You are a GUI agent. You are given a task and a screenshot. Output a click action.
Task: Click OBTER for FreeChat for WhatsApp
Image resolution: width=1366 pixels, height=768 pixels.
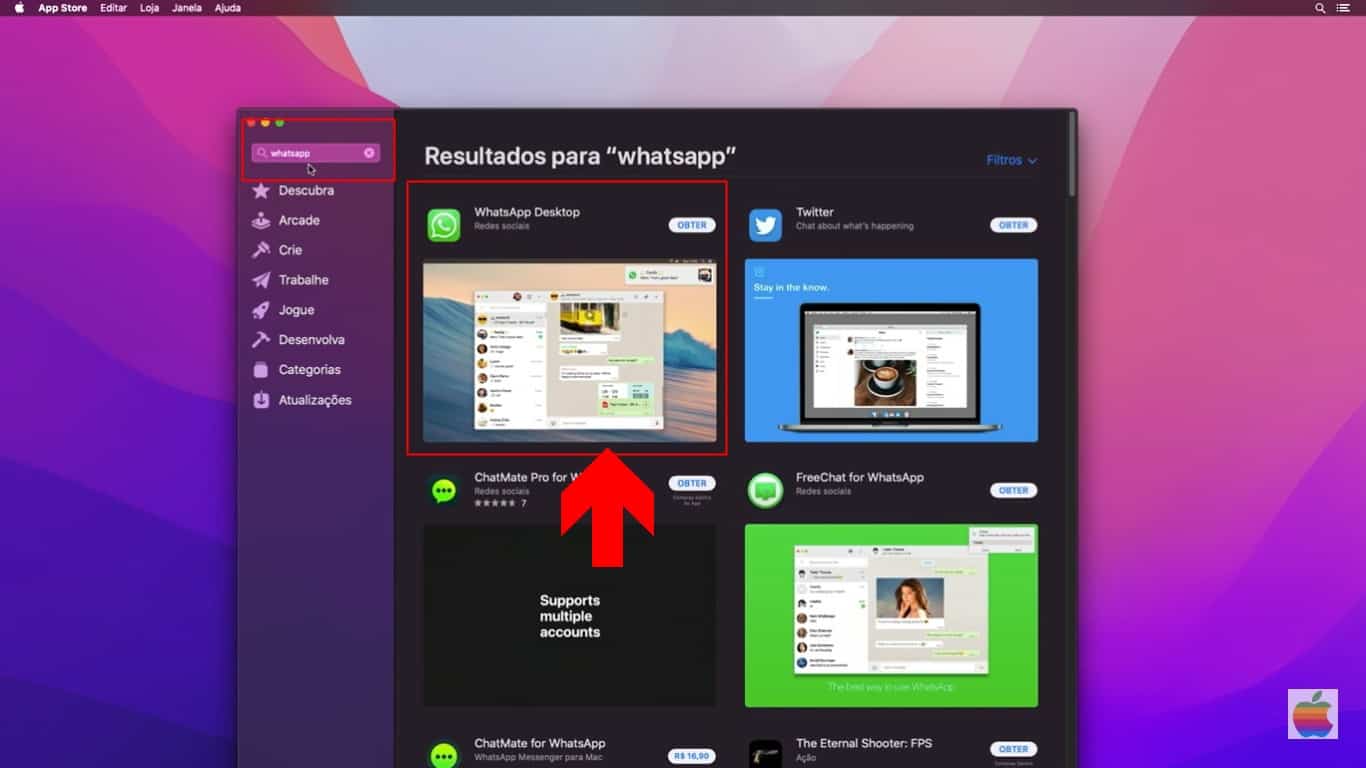[x=1014, y=490]
